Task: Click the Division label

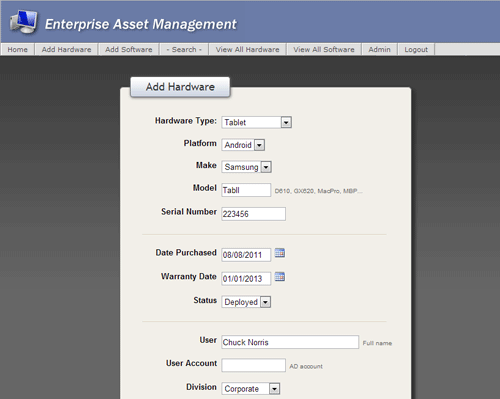Action: pos(201,387)
